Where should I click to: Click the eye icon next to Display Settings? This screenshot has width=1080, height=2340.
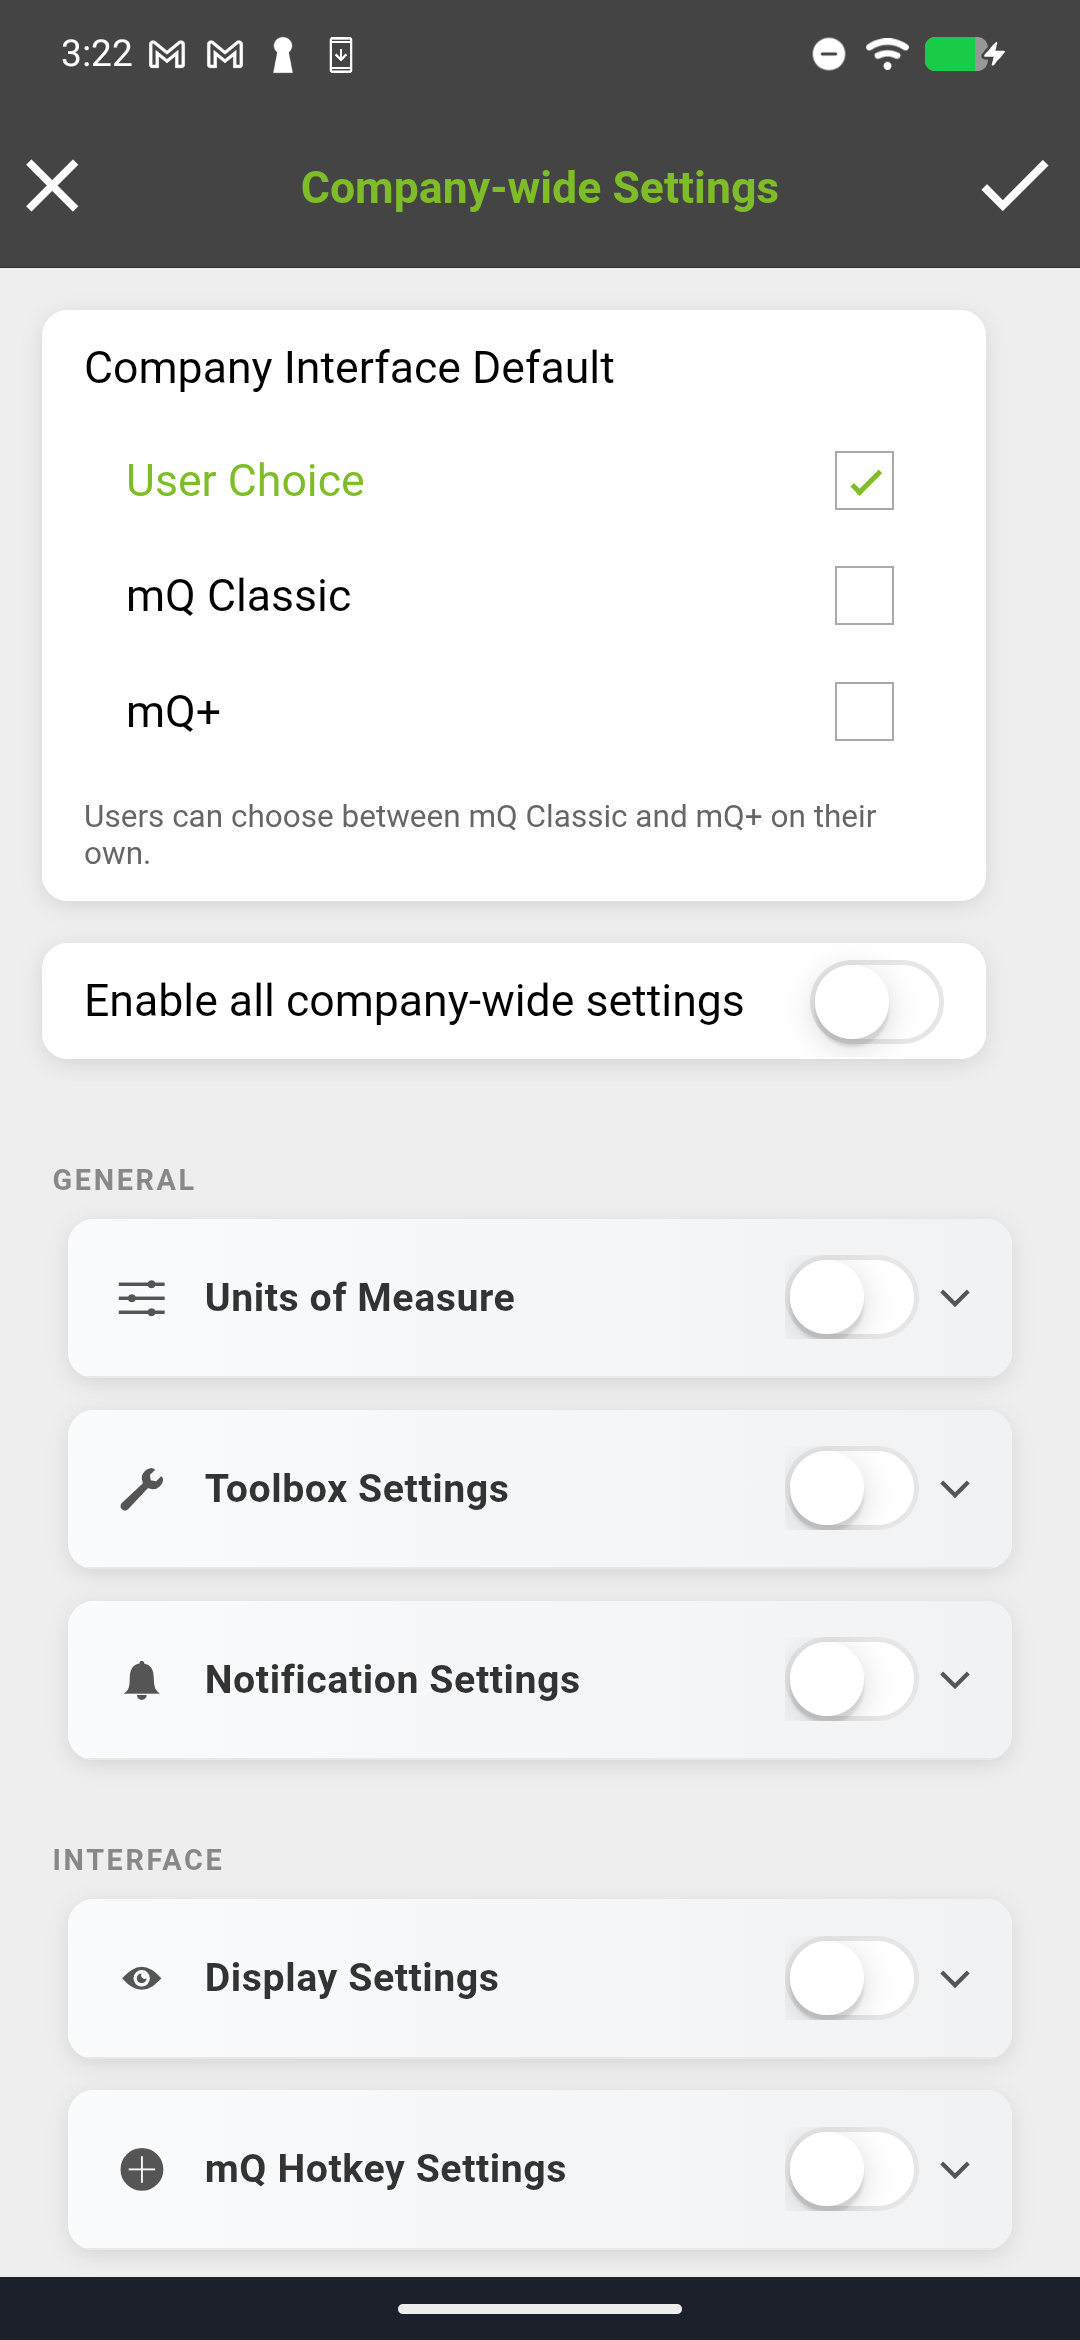point(143,1978)
